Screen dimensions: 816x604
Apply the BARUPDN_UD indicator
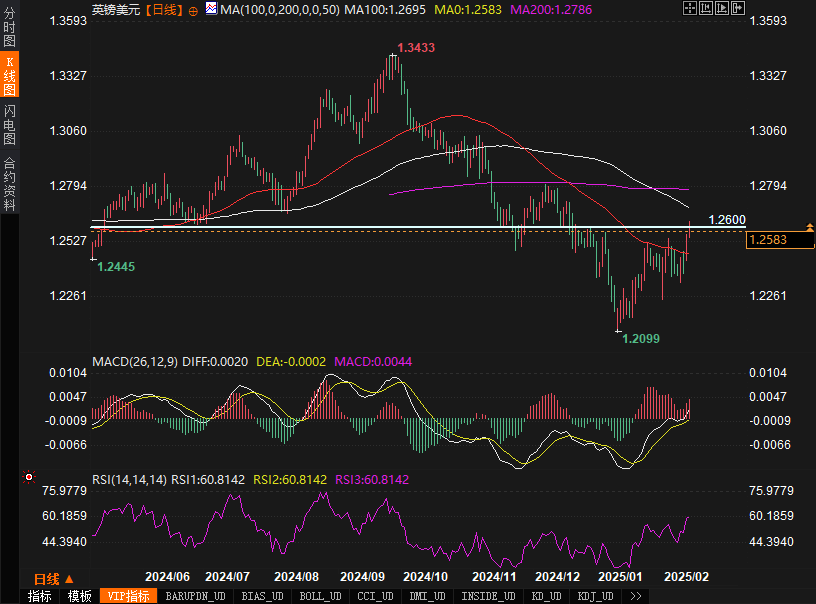[195, 596]
